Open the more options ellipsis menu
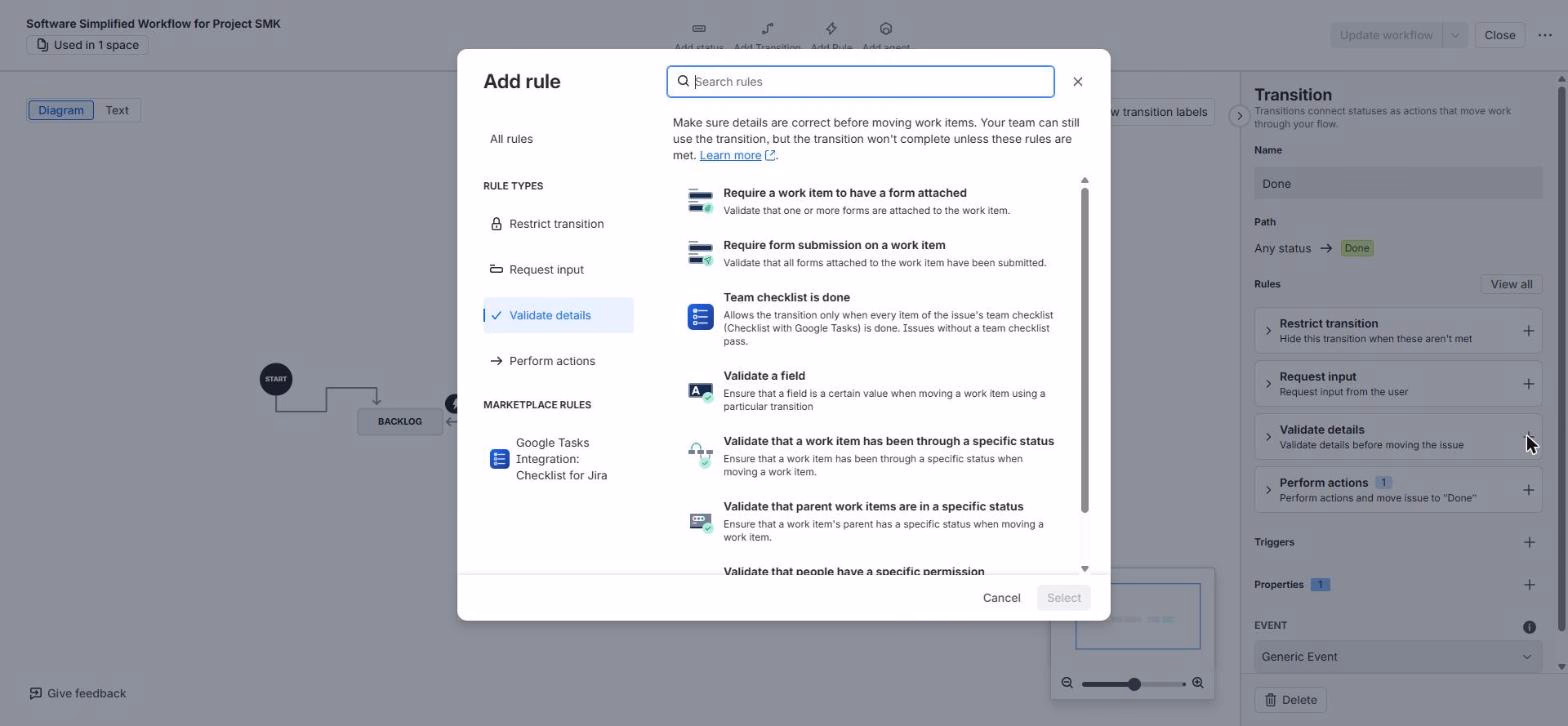Image resolution: width=1568 pixels, height=726 pixels. click(x=1545, y=35)
